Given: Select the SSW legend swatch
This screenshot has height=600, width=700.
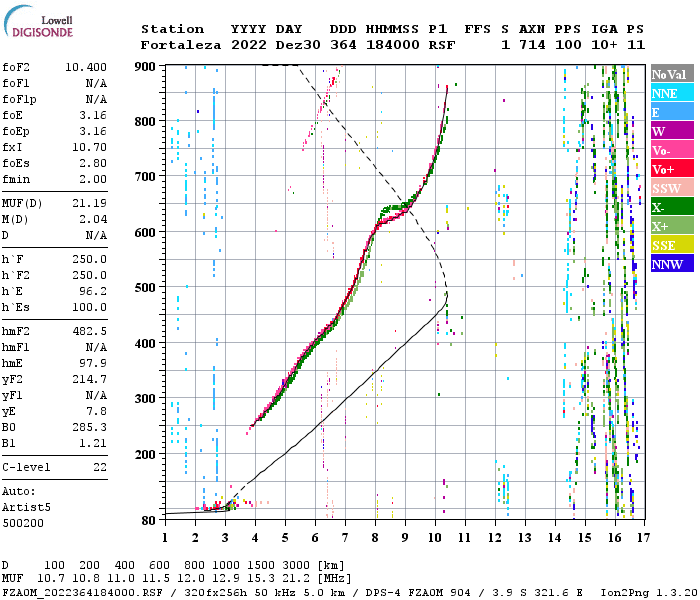Looking at the screenshot, I should click(672, 188).
